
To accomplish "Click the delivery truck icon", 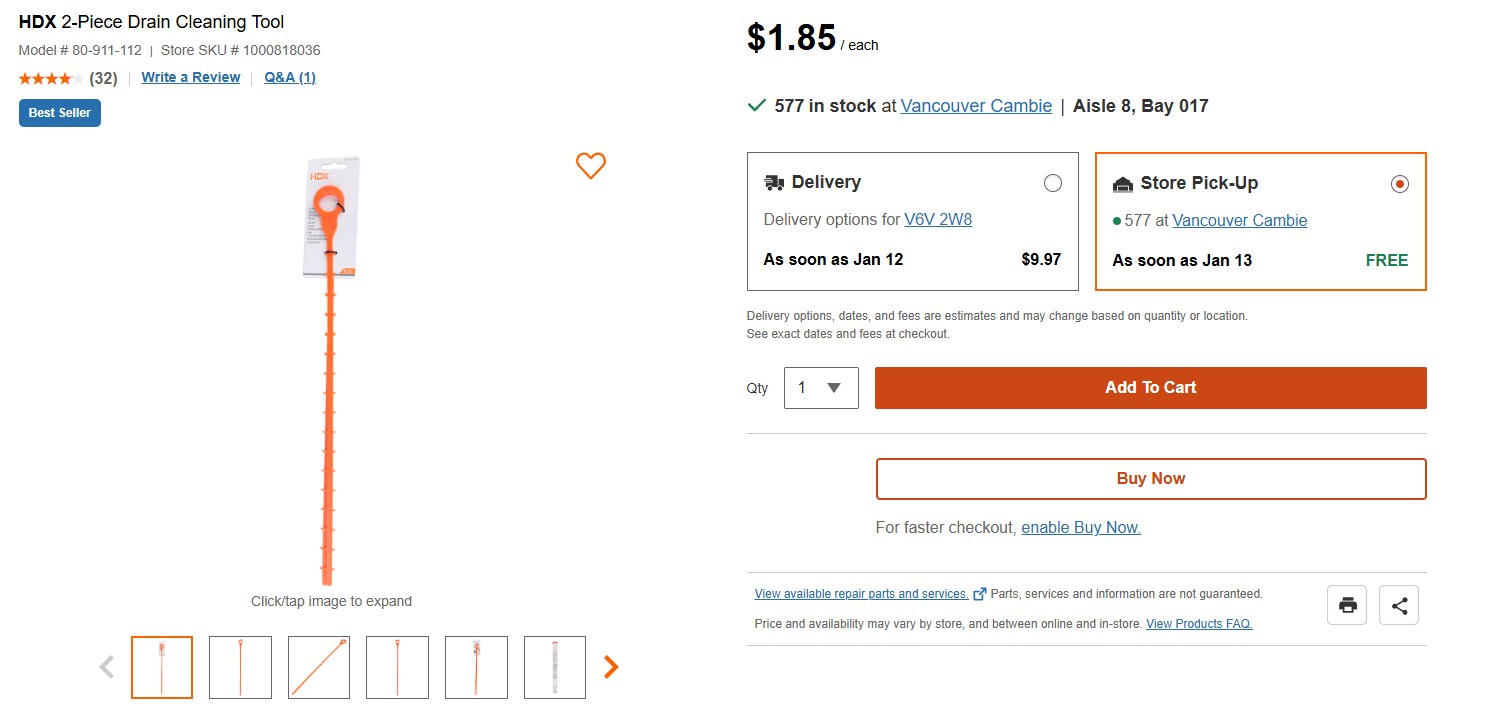I will (774, 183).
